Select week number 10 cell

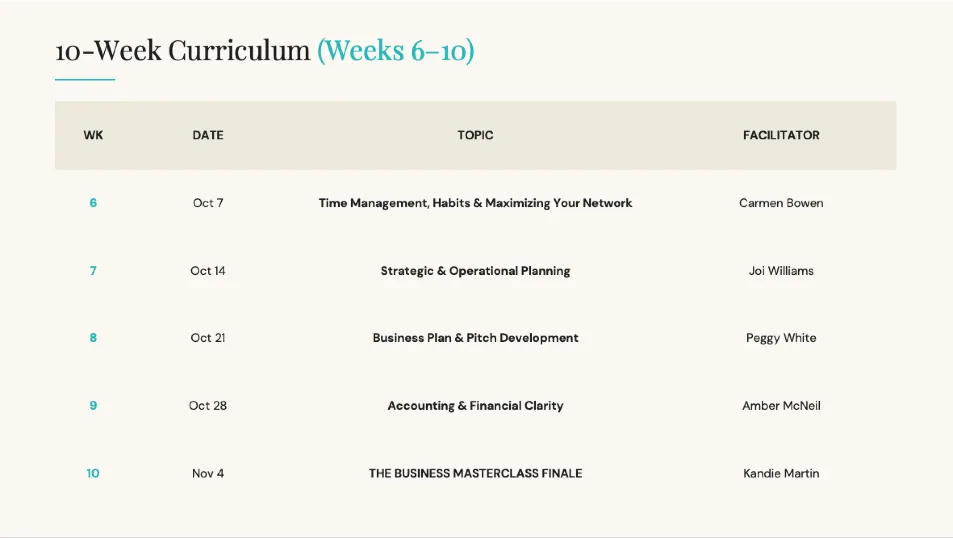(x=93, y=473)
